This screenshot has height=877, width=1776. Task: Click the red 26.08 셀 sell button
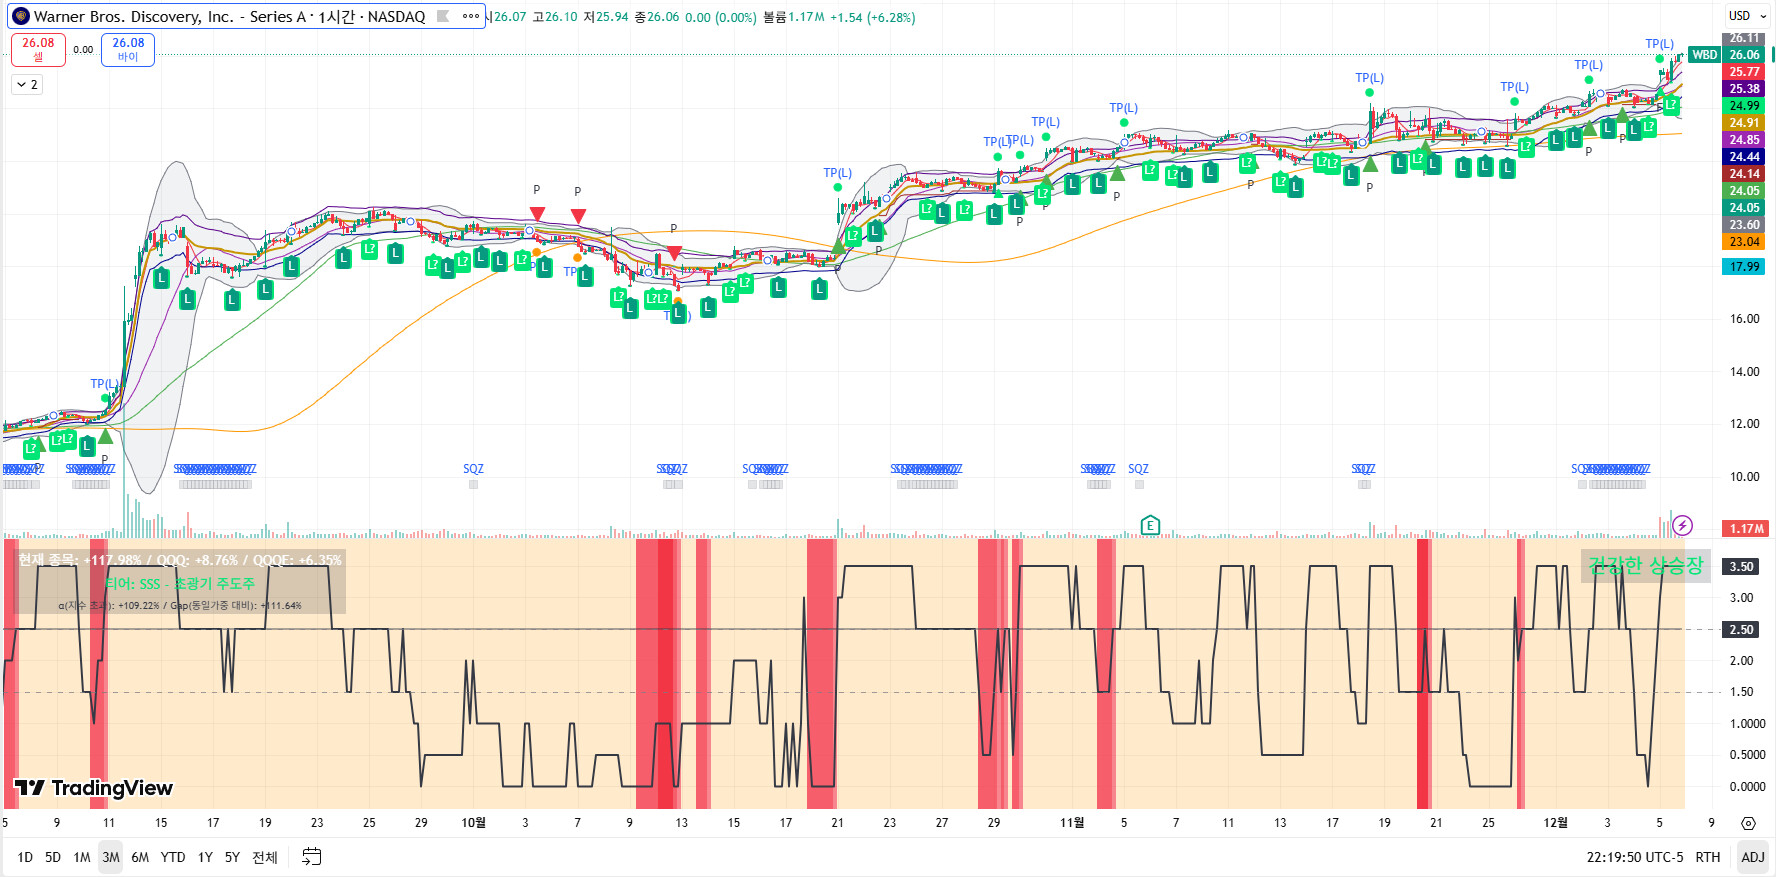38,49
